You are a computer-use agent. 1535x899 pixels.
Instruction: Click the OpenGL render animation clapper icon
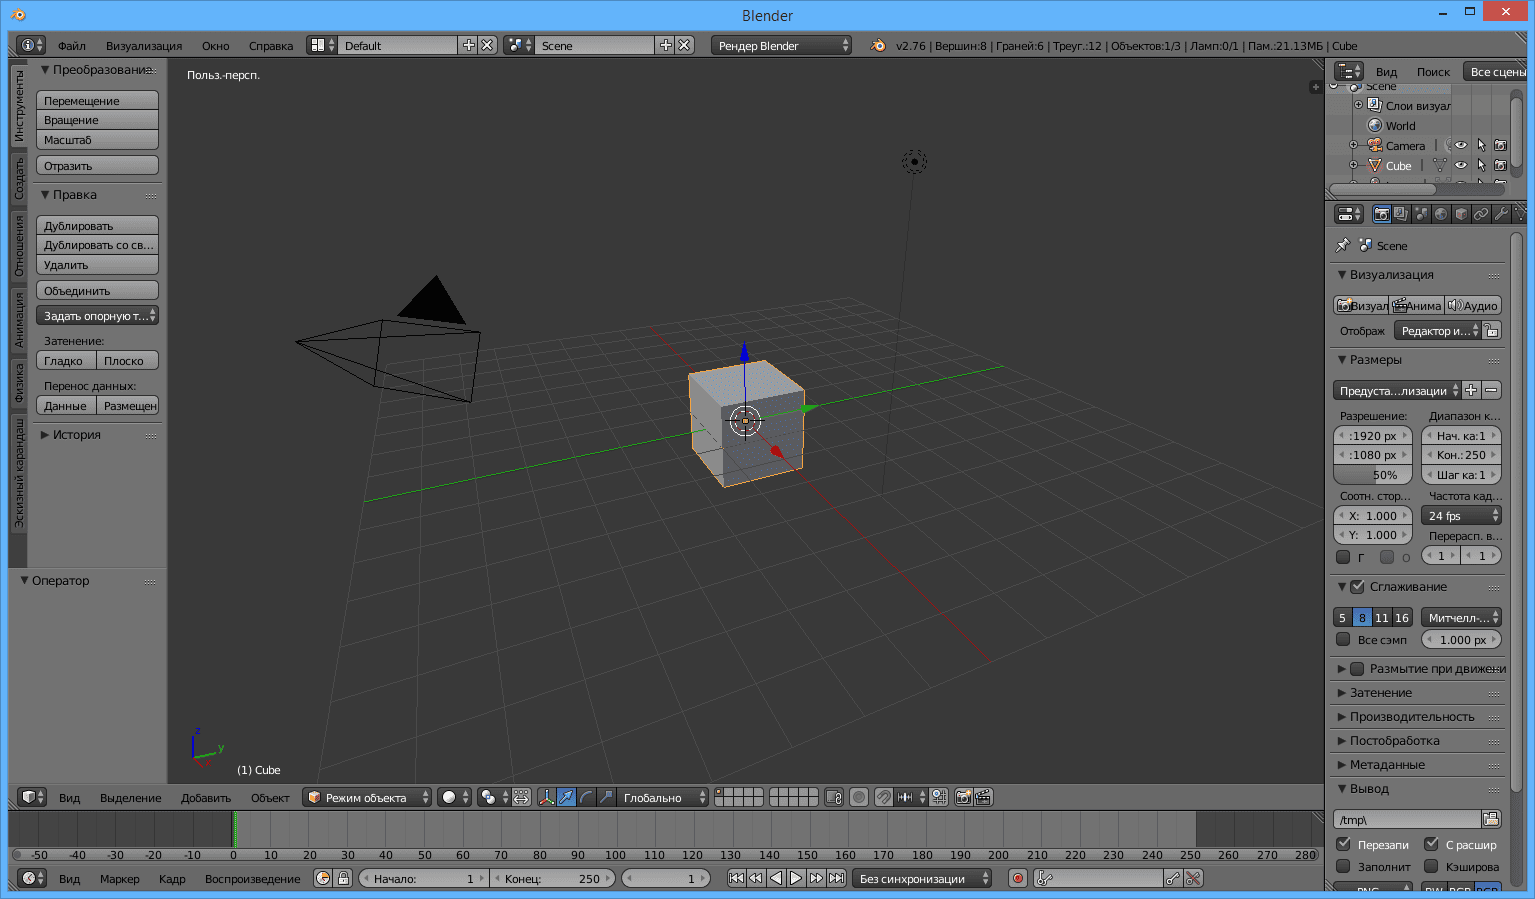point(983,797)
